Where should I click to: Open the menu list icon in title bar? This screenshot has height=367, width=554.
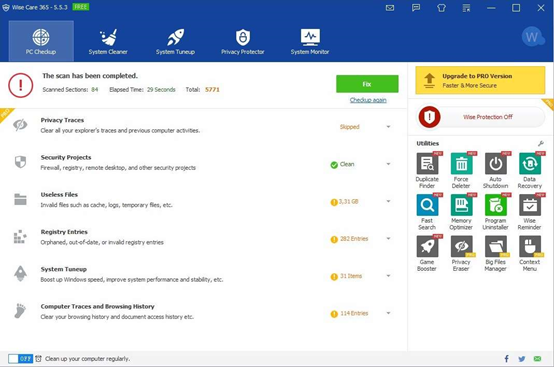click(x=466, y=8)
